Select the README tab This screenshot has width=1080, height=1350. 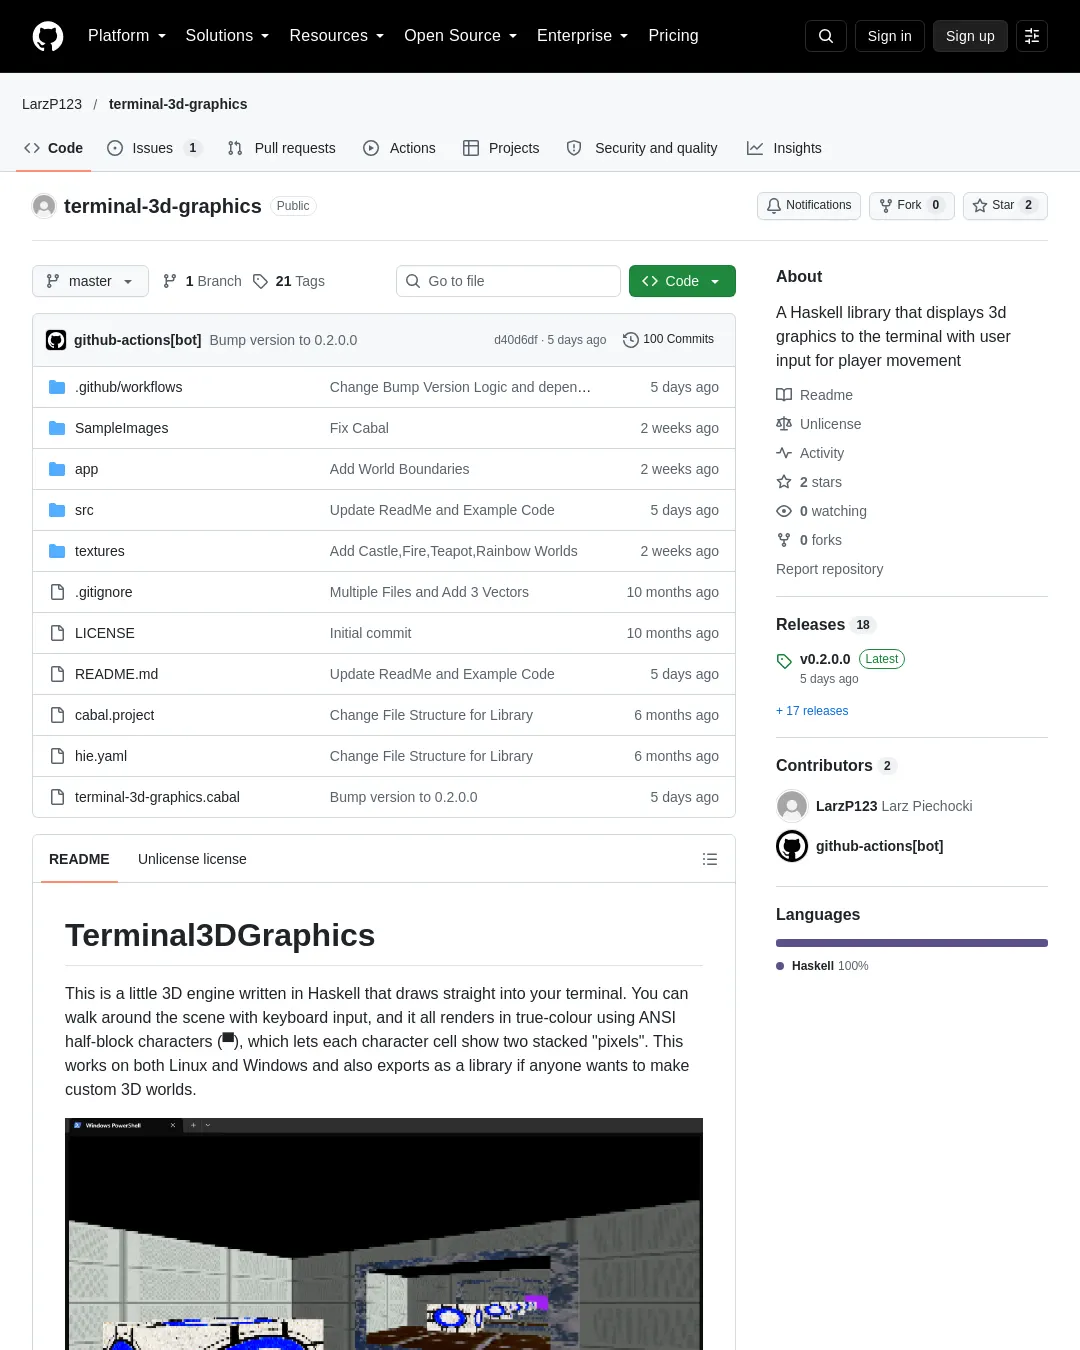point(79,859)
